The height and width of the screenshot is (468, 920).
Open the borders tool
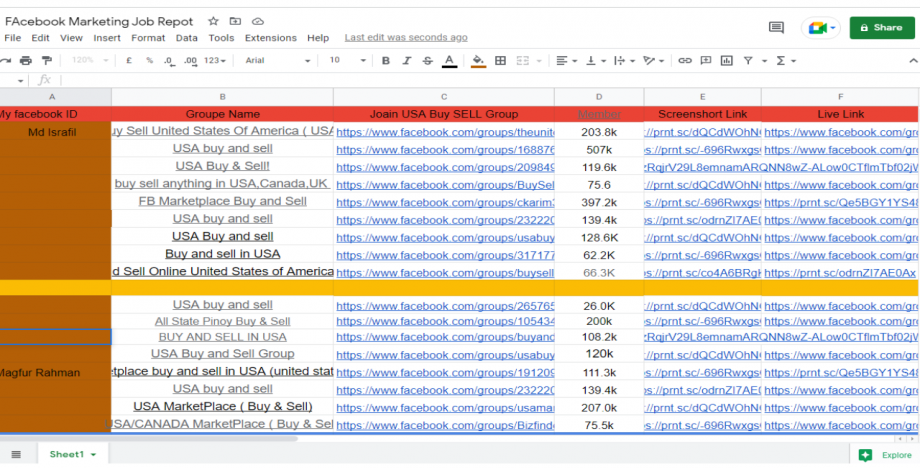(x=501, y=61)
